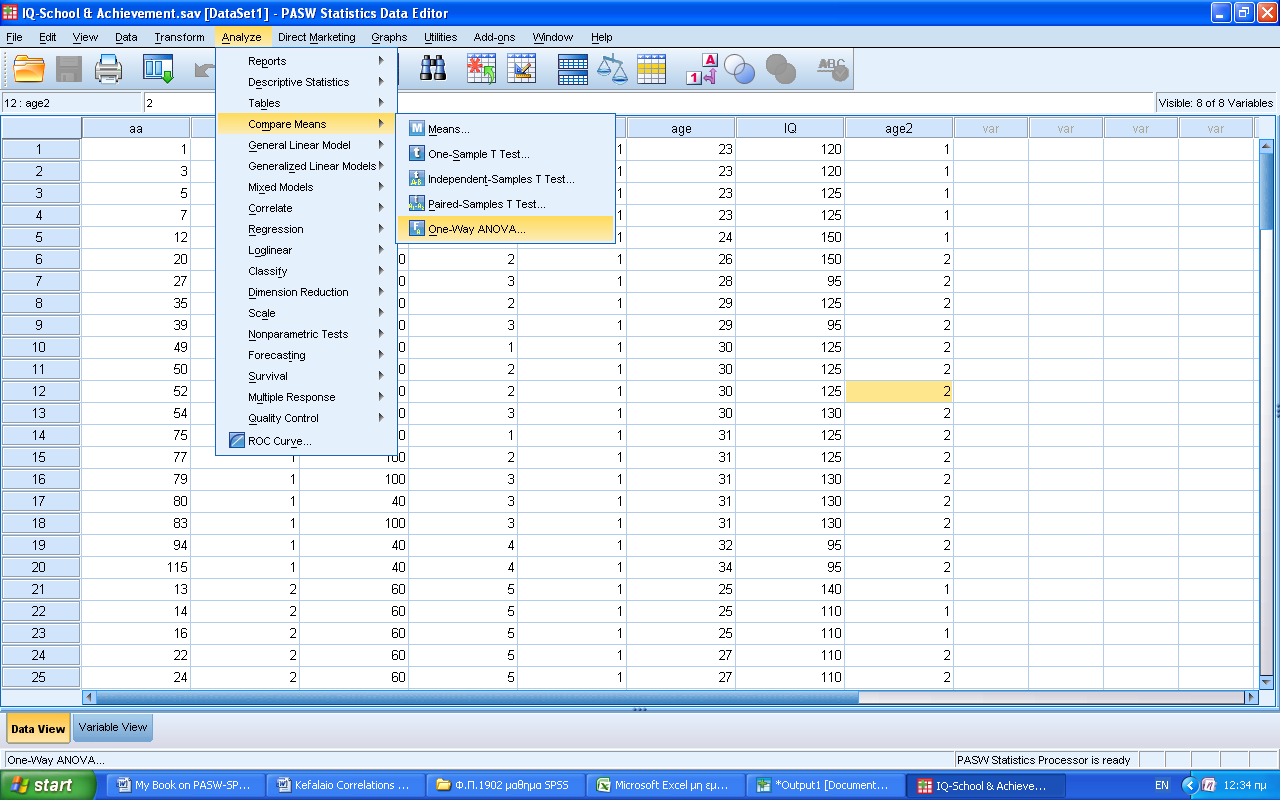
Task: Open My Book on PASW-SPSS taskbar item
Action: (x=186, y=785)
